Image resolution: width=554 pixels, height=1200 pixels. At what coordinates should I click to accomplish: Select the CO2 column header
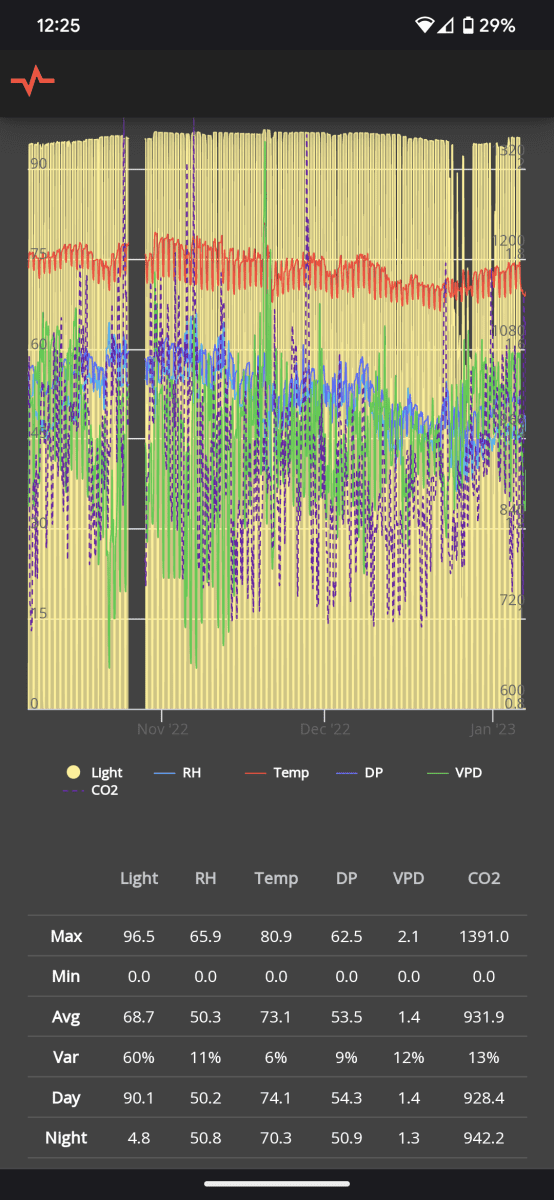pos(484,878)
